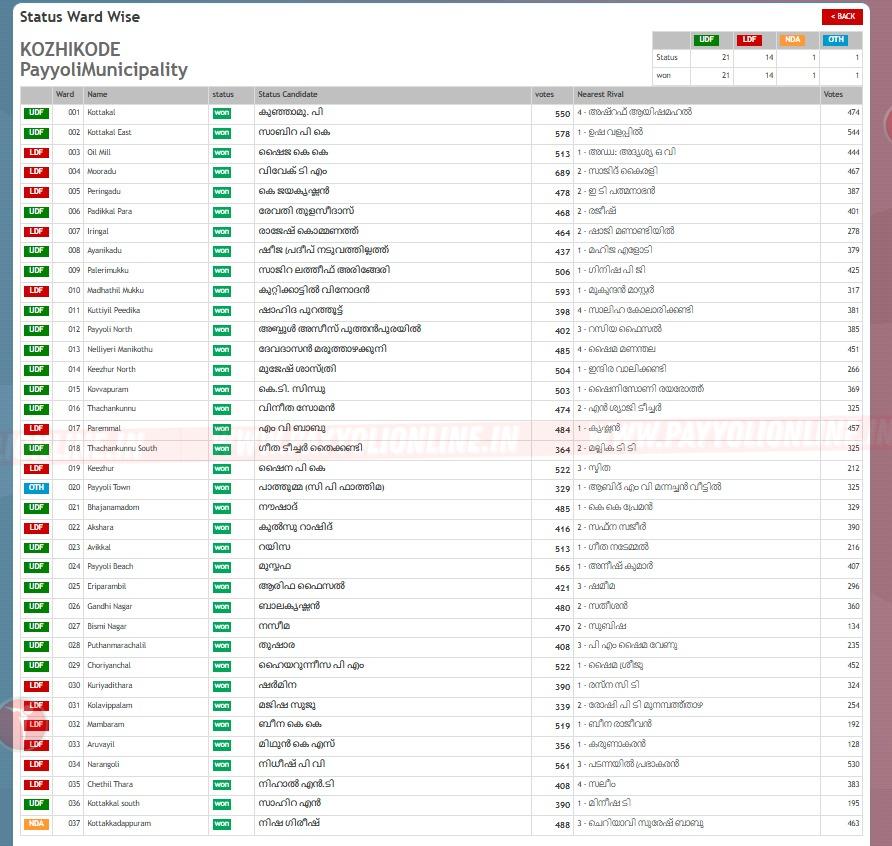892x846 pixels.
Task: Click the red LDF badge in summary table
Action: tap(748, 40)
